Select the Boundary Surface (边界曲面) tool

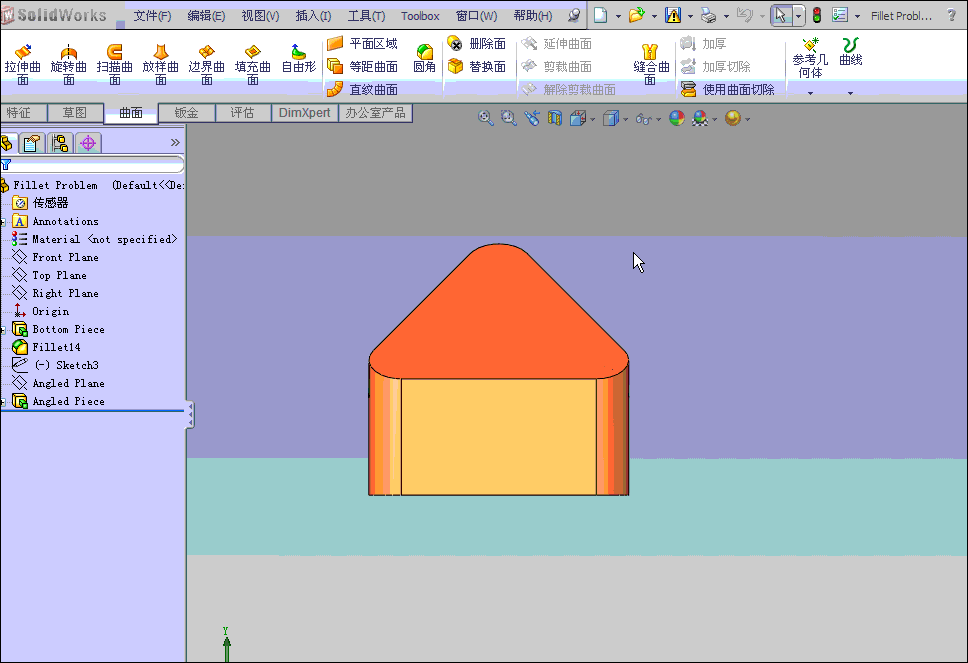pos(207,64)
